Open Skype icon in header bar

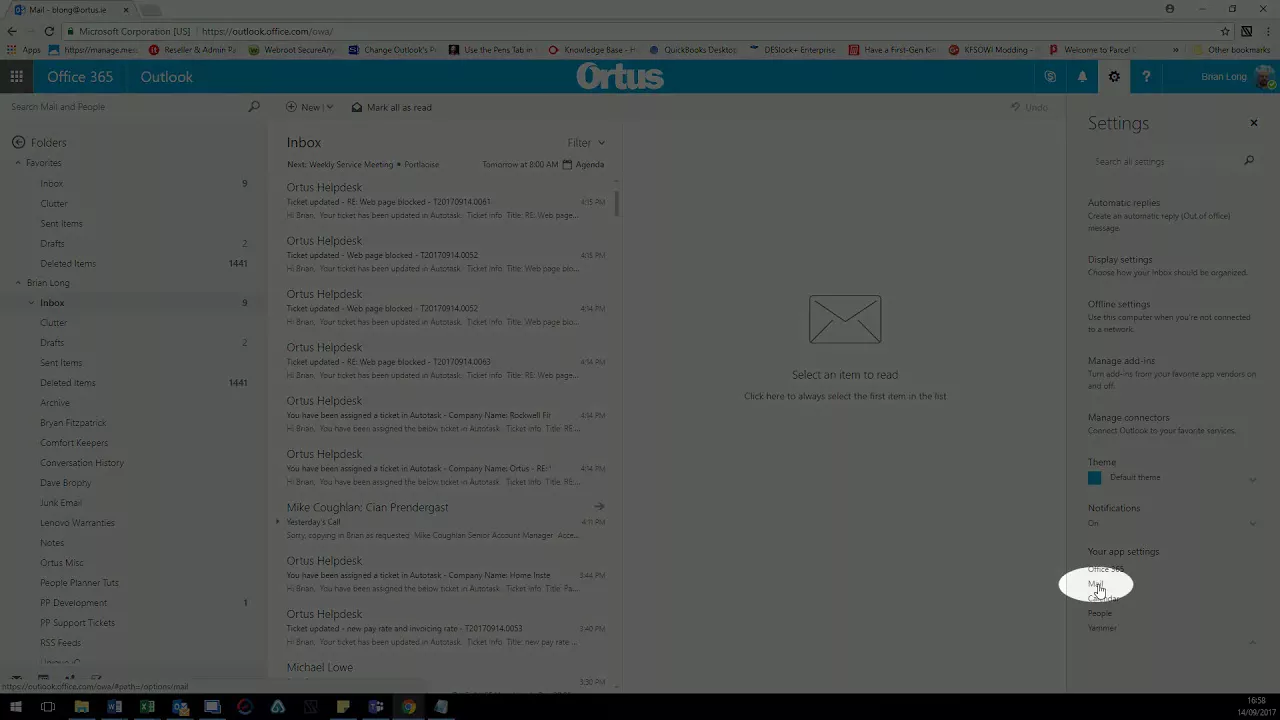[x=1050, y=77]
